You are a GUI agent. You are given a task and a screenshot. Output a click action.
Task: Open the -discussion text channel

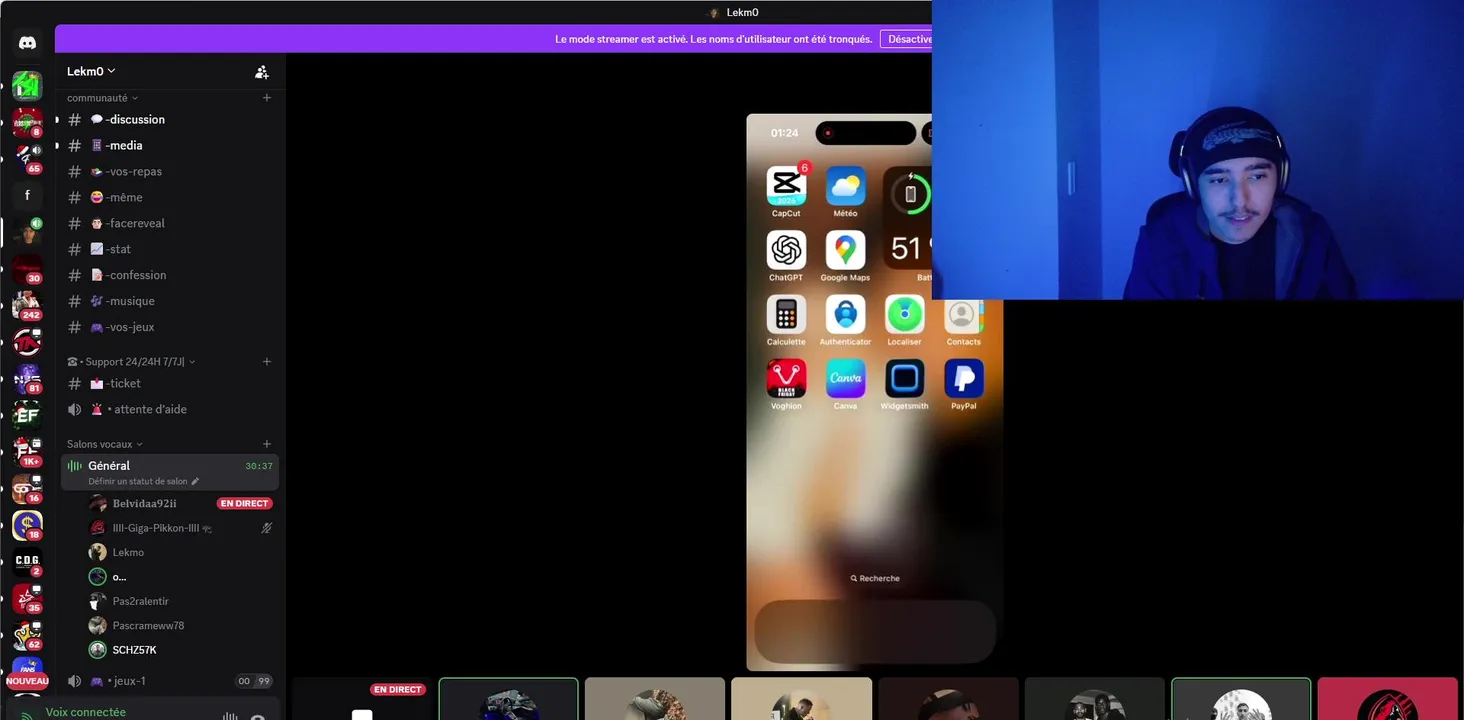tap(170, 120)
